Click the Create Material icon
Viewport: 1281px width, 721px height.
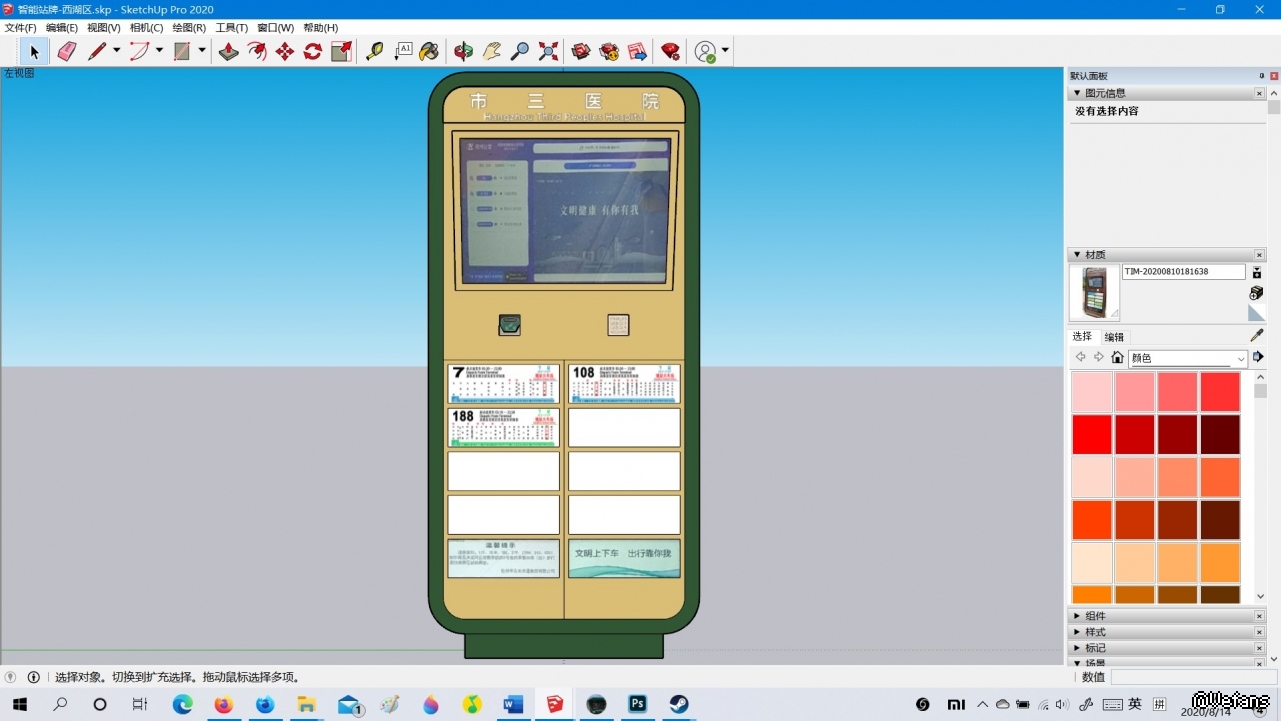coord(1257,293)
